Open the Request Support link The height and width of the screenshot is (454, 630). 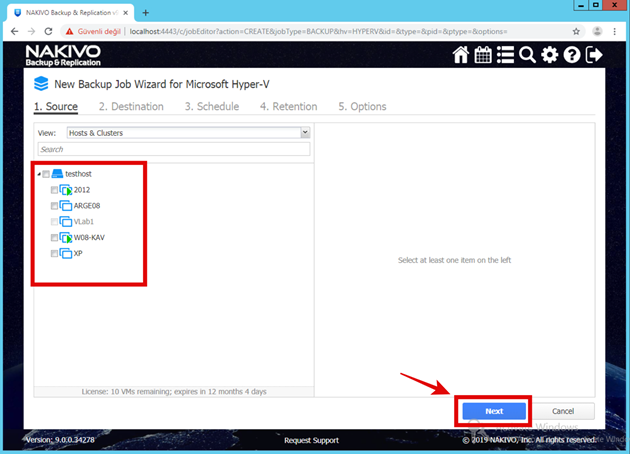(311, 440)
